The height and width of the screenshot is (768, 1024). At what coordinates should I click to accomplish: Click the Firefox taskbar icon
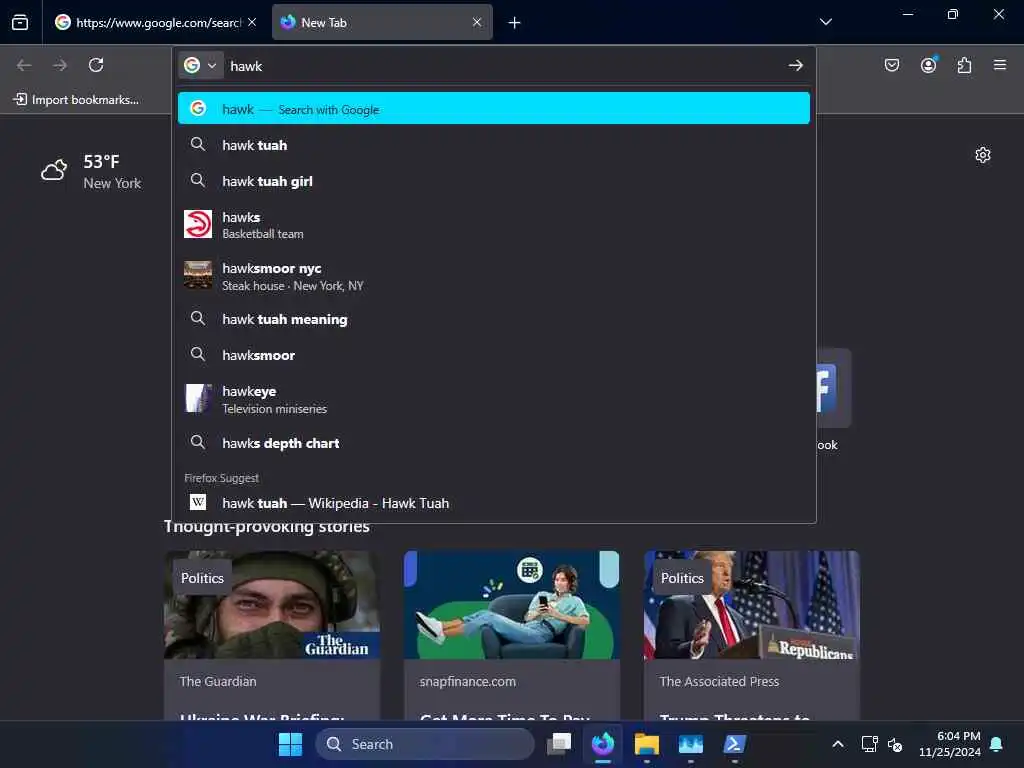pyautogui.click(x=603, y=744)
